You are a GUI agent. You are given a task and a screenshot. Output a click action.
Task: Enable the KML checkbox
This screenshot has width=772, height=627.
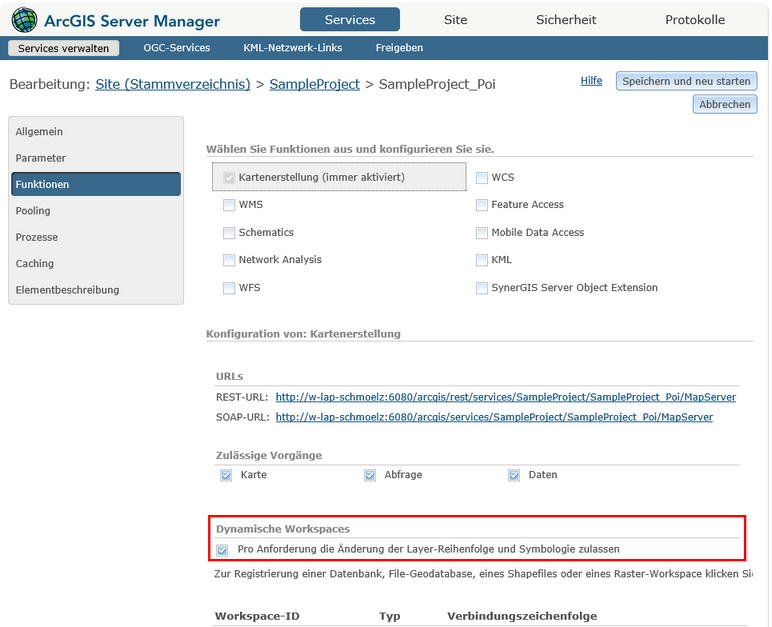(x=482, y=260)
